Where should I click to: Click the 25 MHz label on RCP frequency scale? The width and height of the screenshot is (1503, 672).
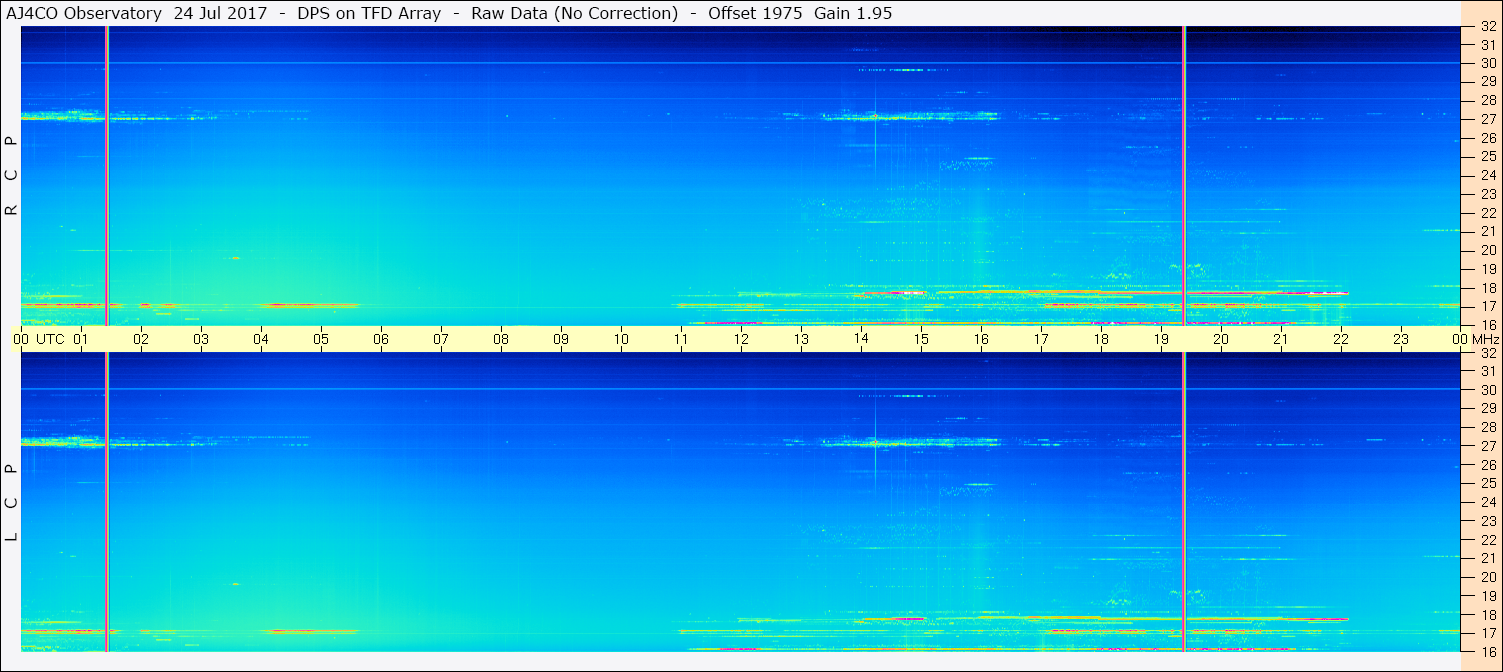point(1488,157)
